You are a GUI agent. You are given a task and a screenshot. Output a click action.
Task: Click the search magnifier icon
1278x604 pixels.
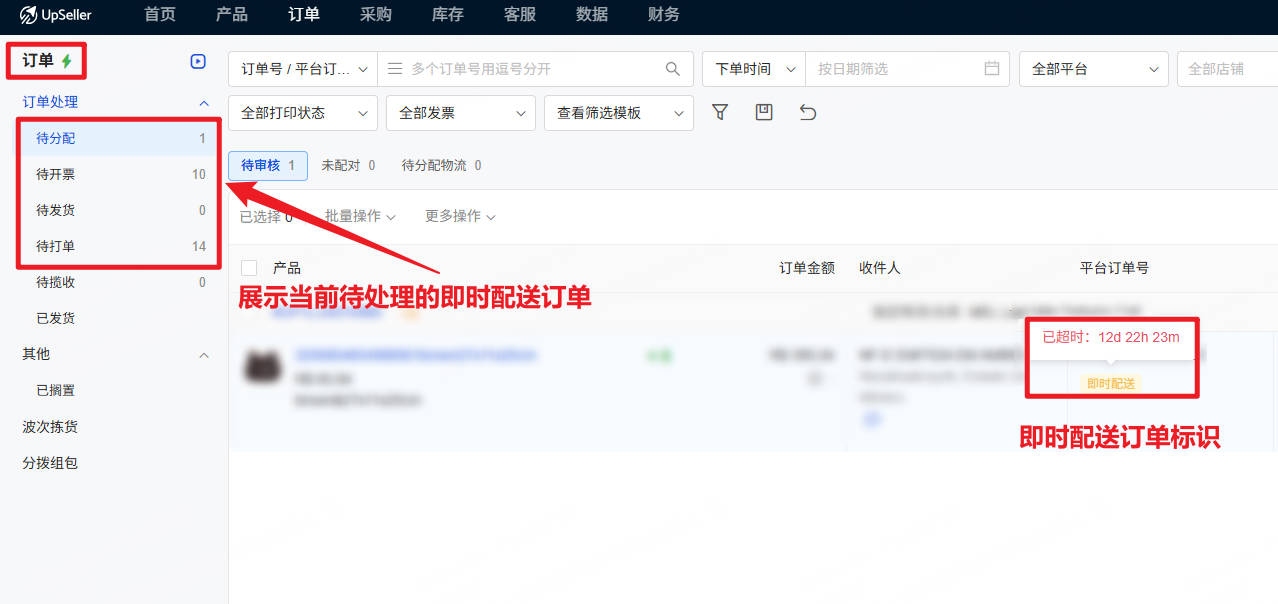673,69
